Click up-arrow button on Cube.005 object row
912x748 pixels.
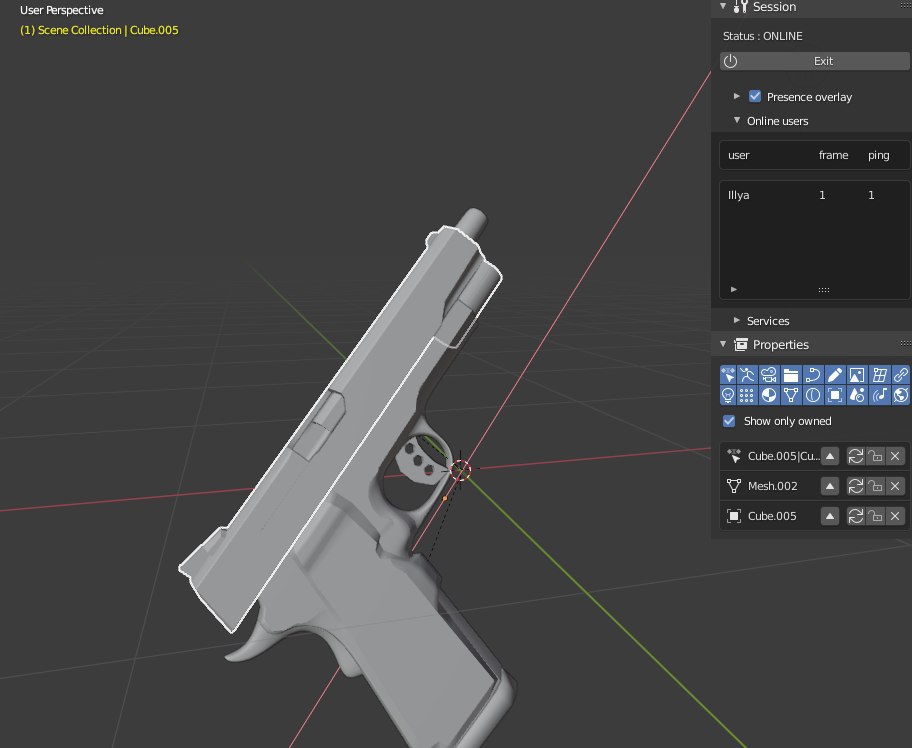click(830, 516)
